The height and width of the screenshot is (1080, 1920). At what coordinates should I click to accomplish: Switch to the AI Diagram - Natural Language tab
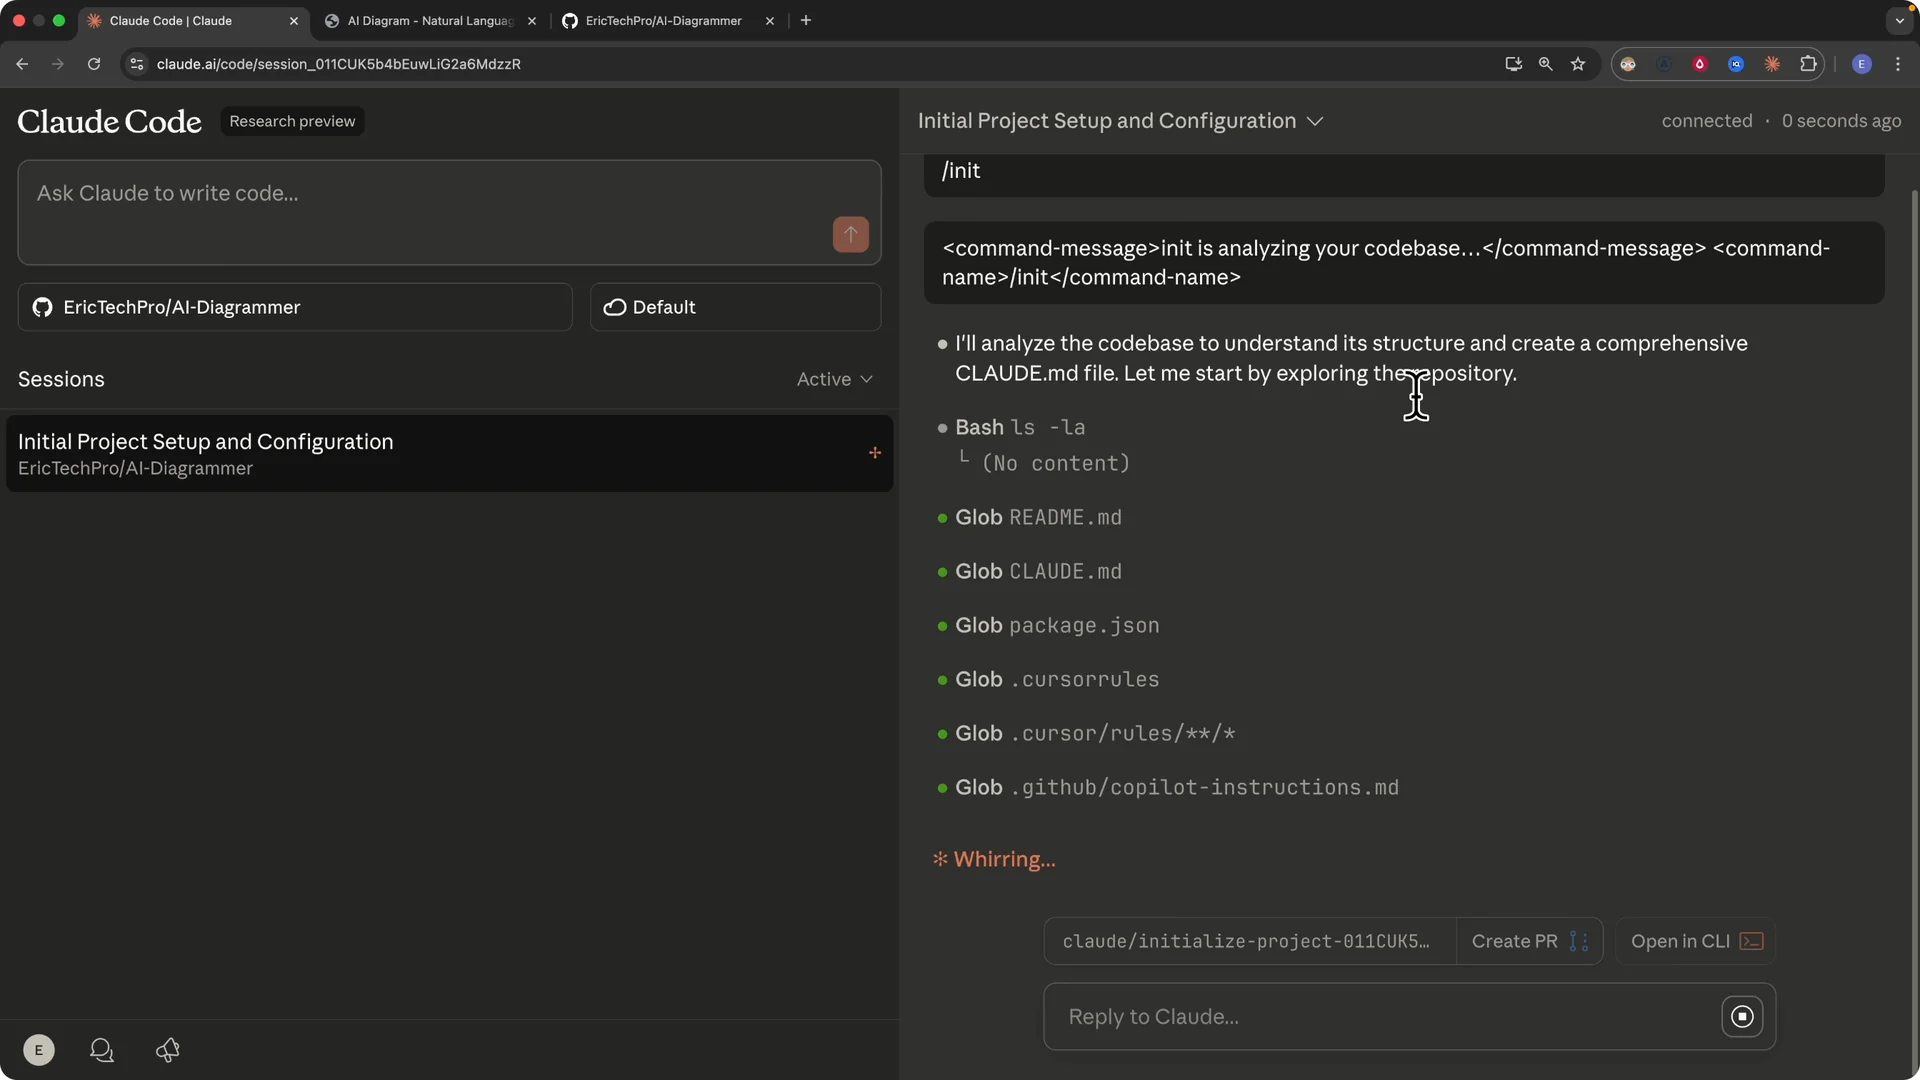pos(429,21)
